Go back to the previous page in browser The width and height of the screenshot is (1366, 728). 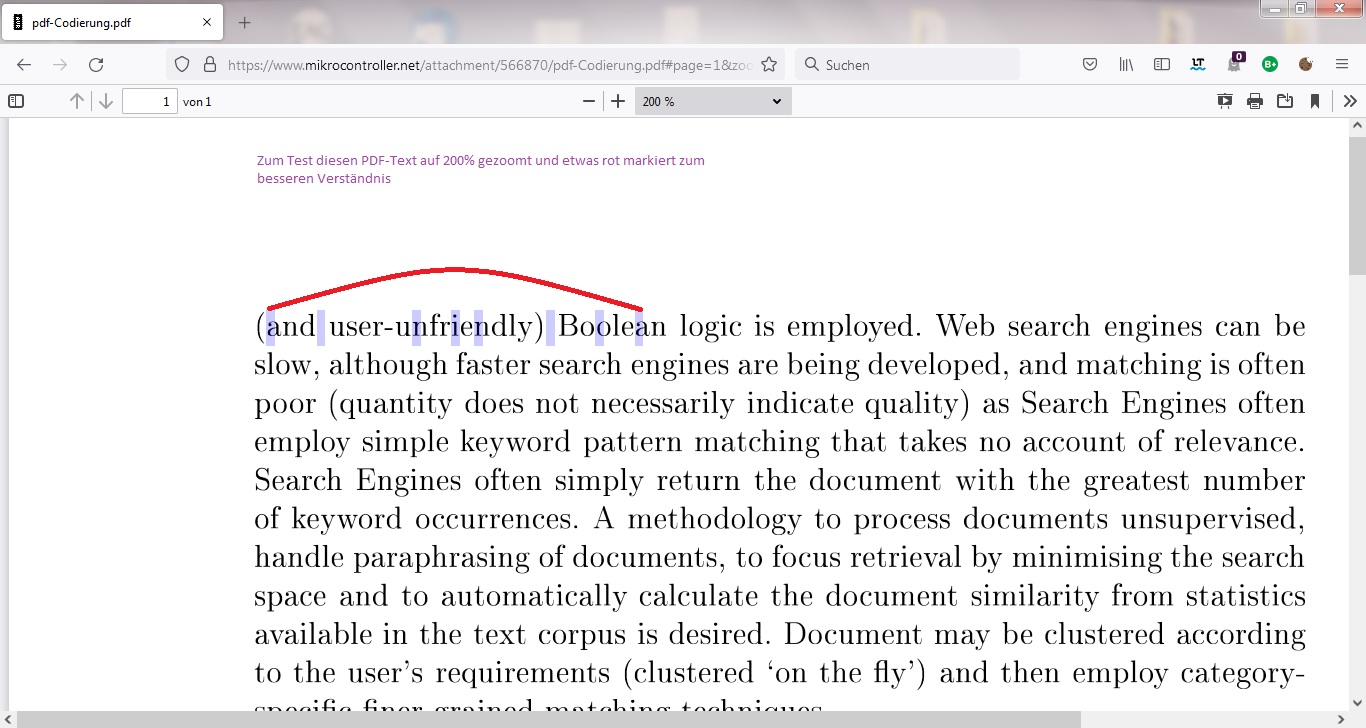coord(24,64)
